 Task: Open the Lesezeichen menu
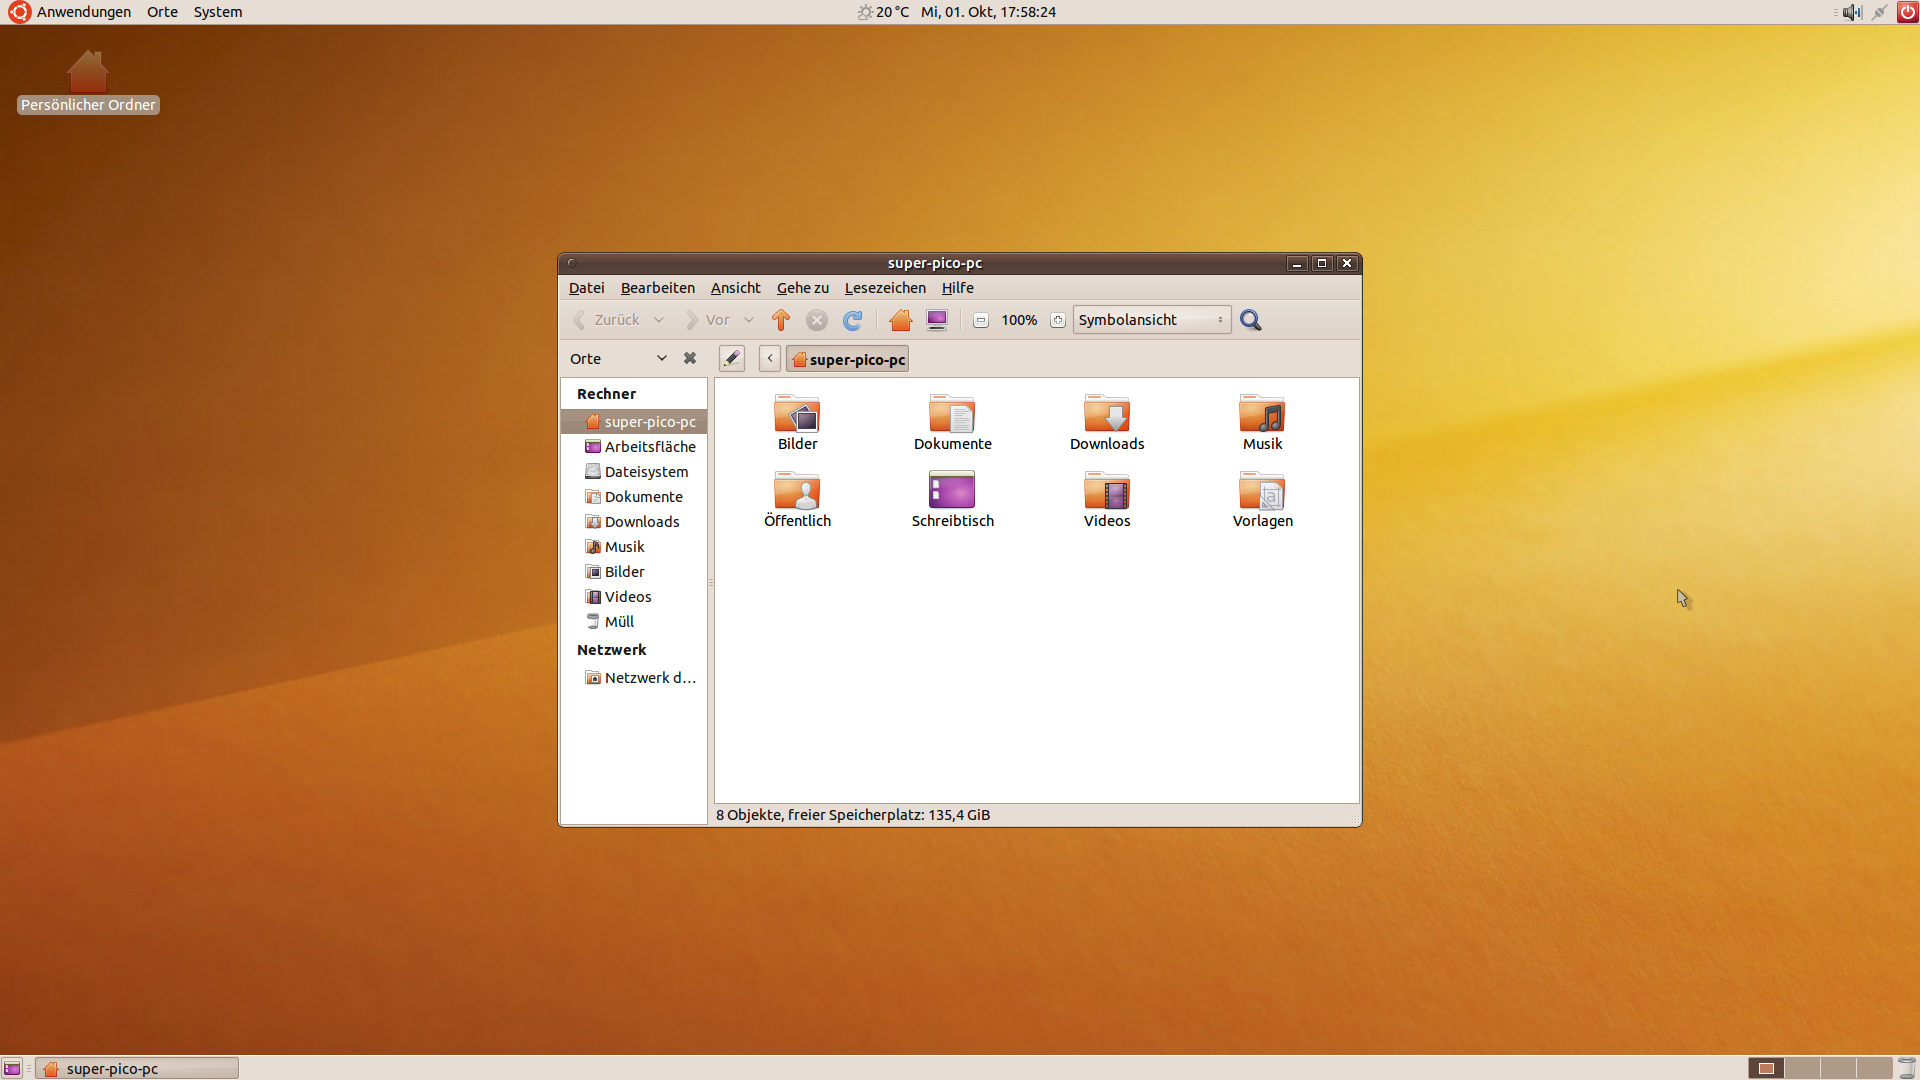click(x=885, y=288)
